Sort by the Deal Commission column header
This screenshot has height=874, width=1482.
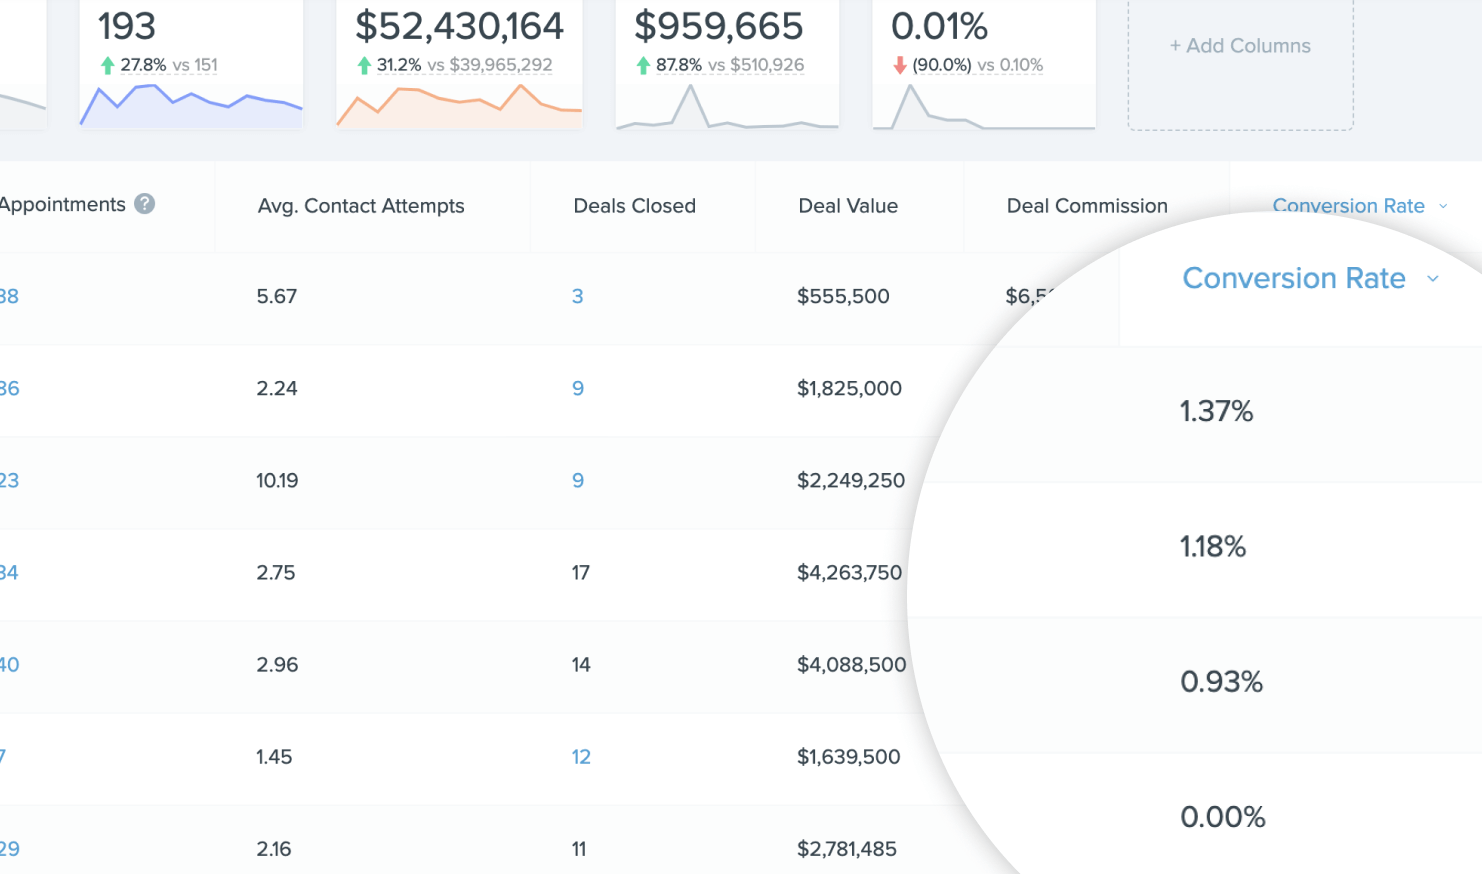1087,206
